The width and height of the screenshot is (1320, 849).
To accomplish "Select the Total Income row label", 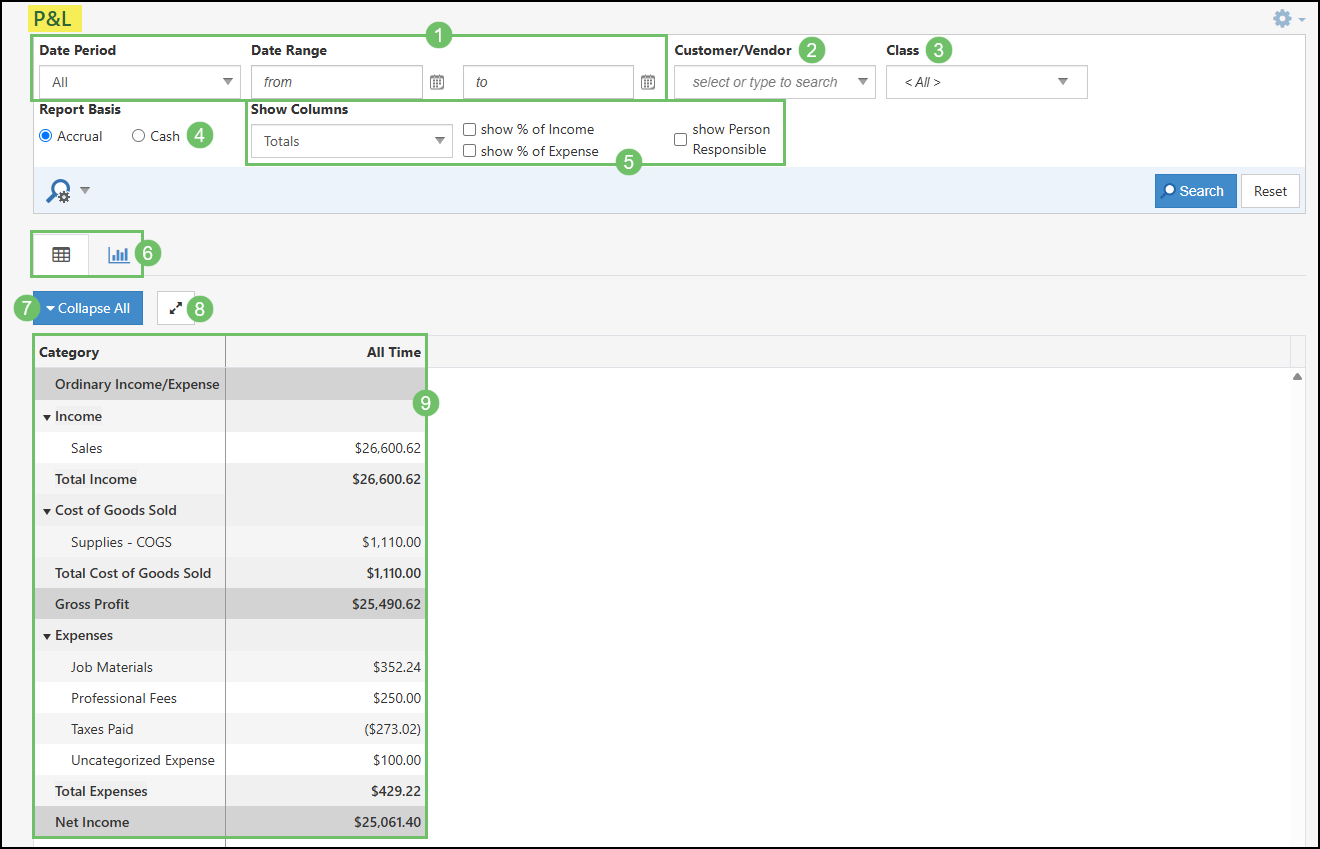I will 96,479.
